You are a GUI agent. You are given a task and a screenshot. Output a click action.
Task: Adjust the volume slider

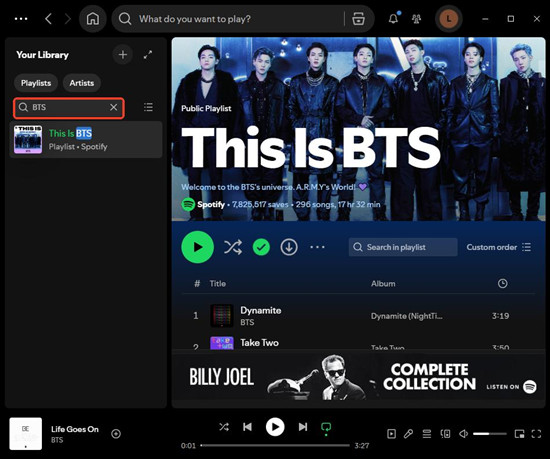click(x=490, y=434)
